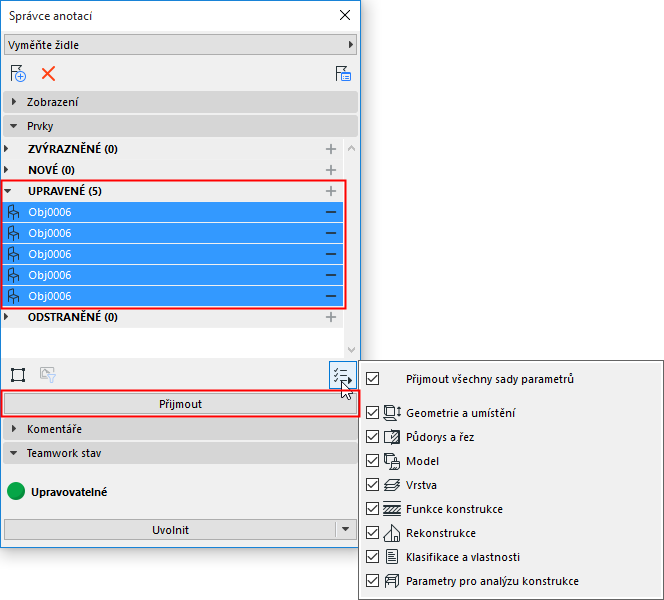664x600 pixels.
Task: Click plus icon on NOVÉ row
Action: coord(331,170)
